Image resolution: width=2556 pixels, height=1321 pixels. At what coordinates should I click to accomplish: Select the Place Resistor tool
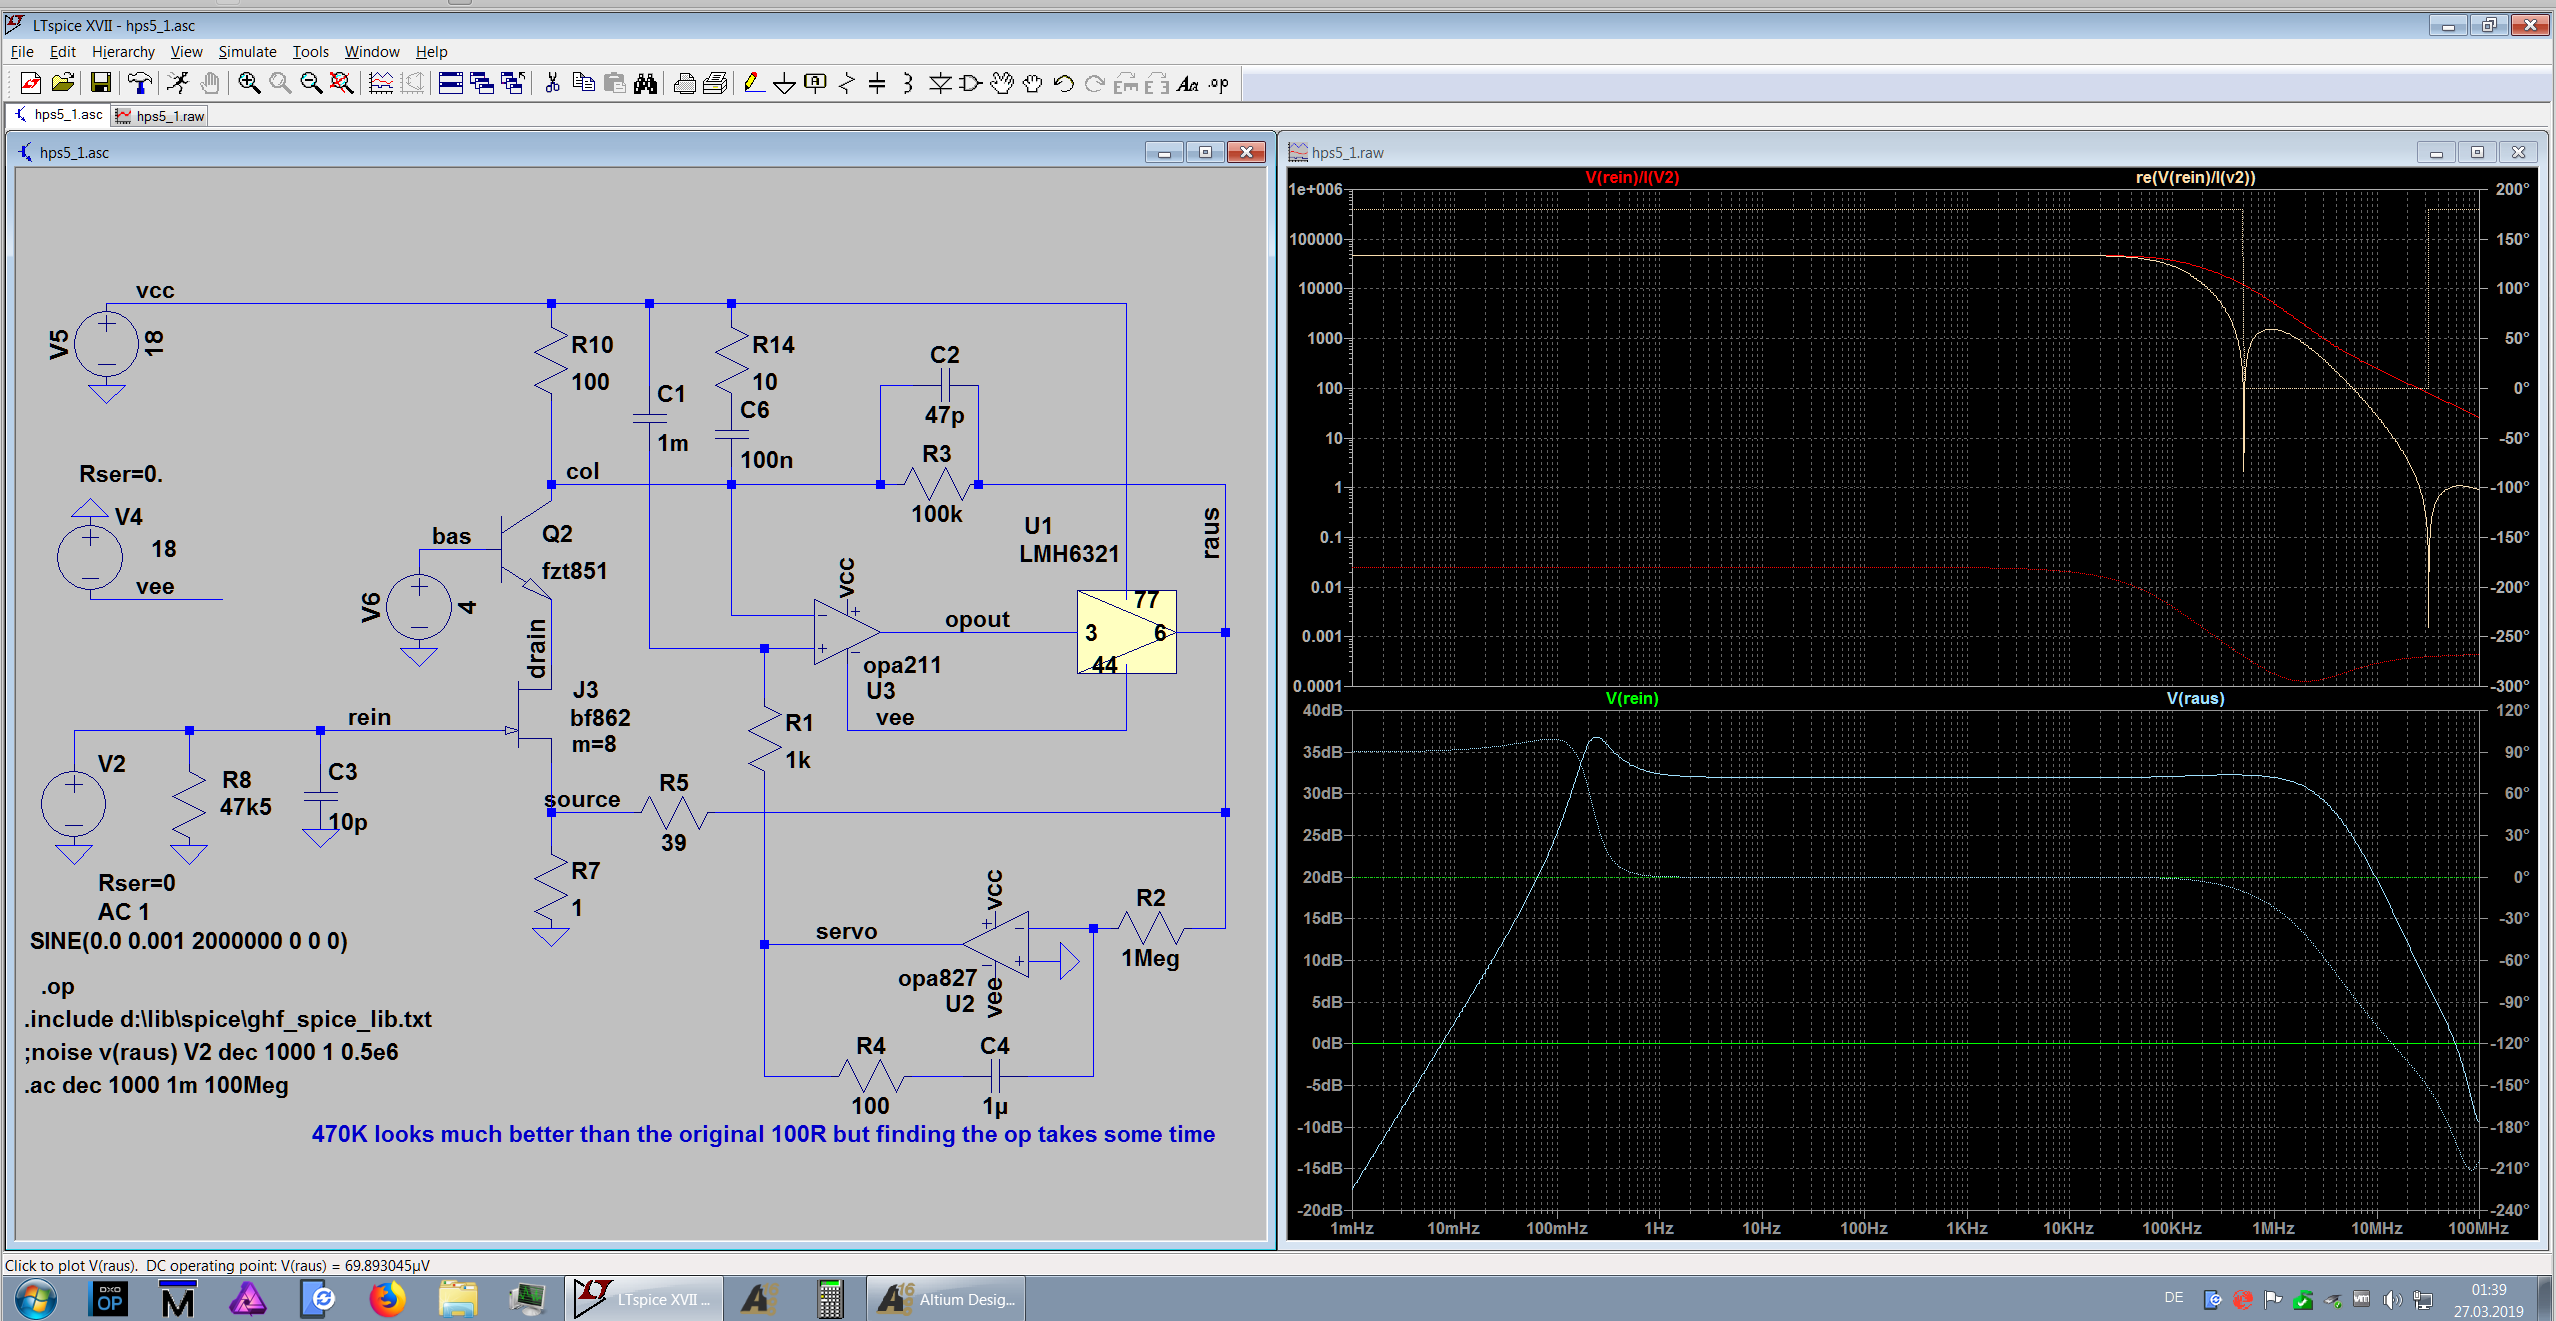pyautogui.click(x=847, y=84)
